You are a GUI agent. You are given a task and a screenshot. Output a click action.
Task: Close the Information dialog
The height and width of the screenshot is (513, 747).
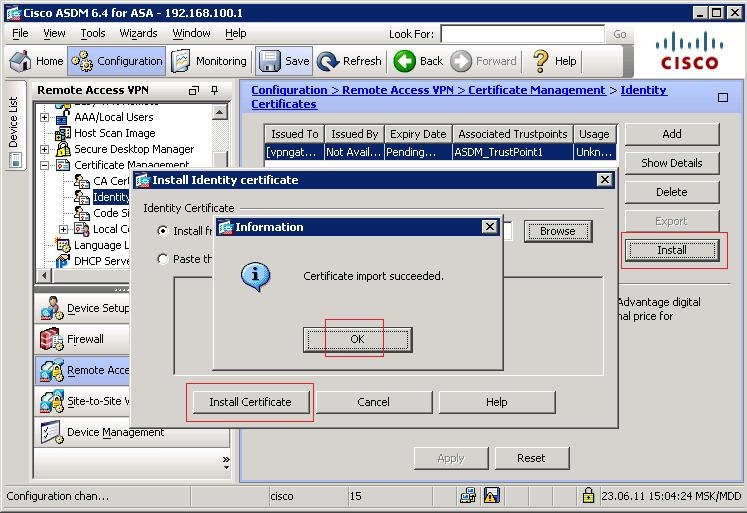pos(489,227)
